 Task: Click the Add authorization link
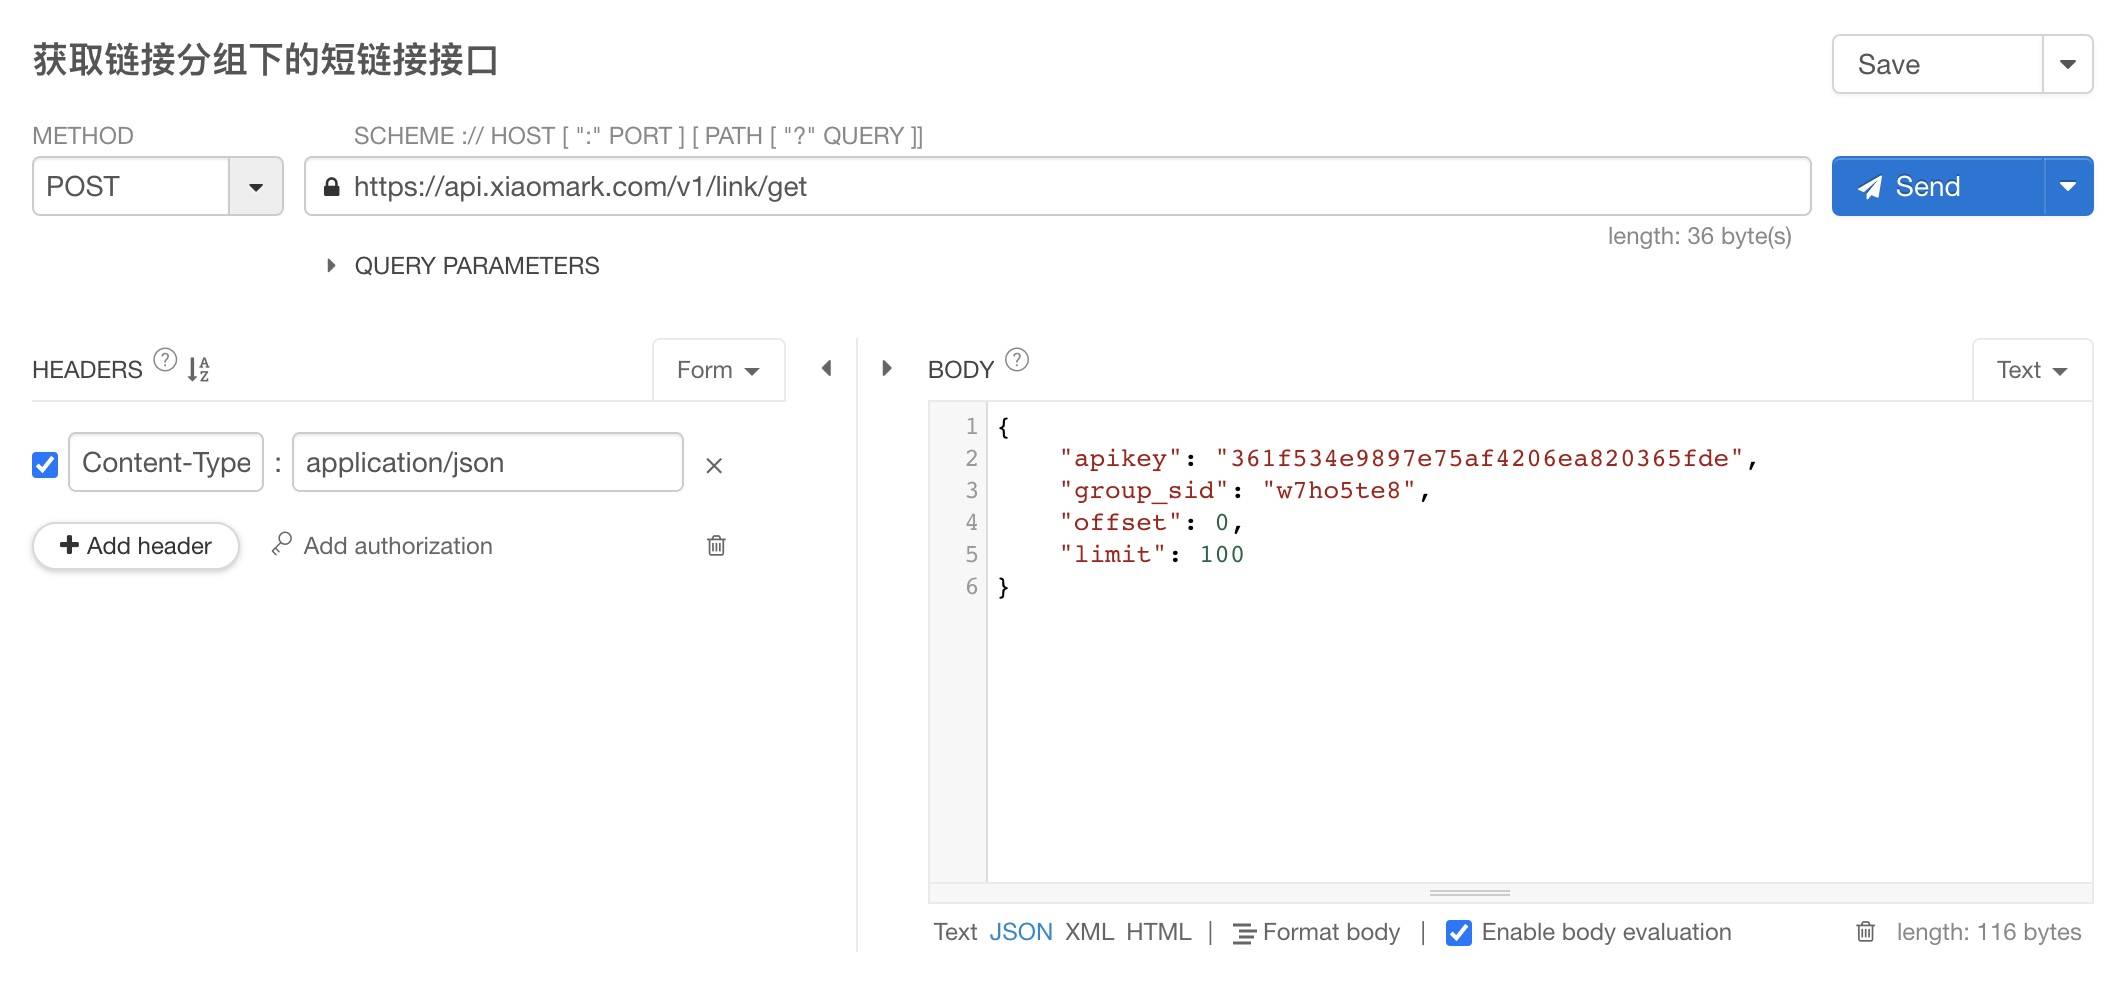[x=398, y=546]
